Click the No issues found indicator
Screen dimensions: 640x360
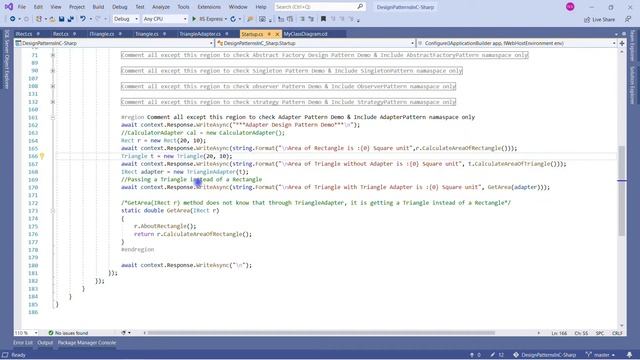pyautogui.click(x=68, y=333)
